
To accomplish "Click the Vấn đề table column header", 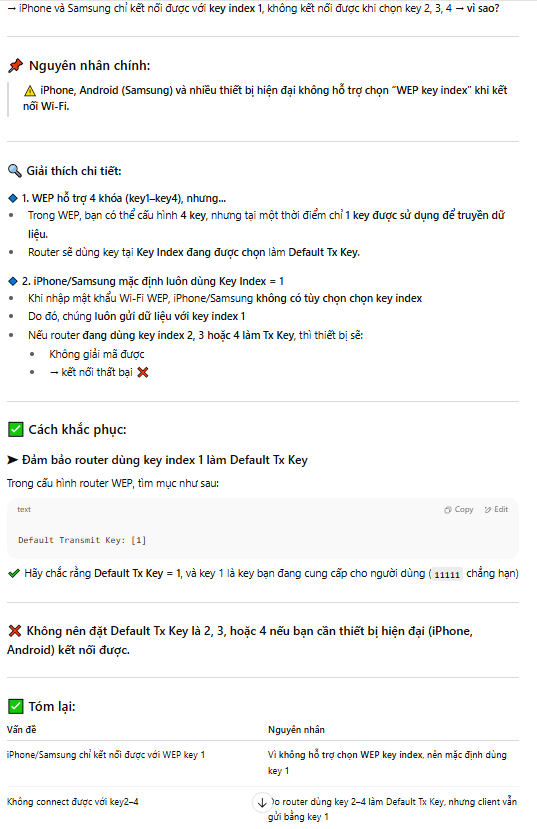I will (22, 730).
